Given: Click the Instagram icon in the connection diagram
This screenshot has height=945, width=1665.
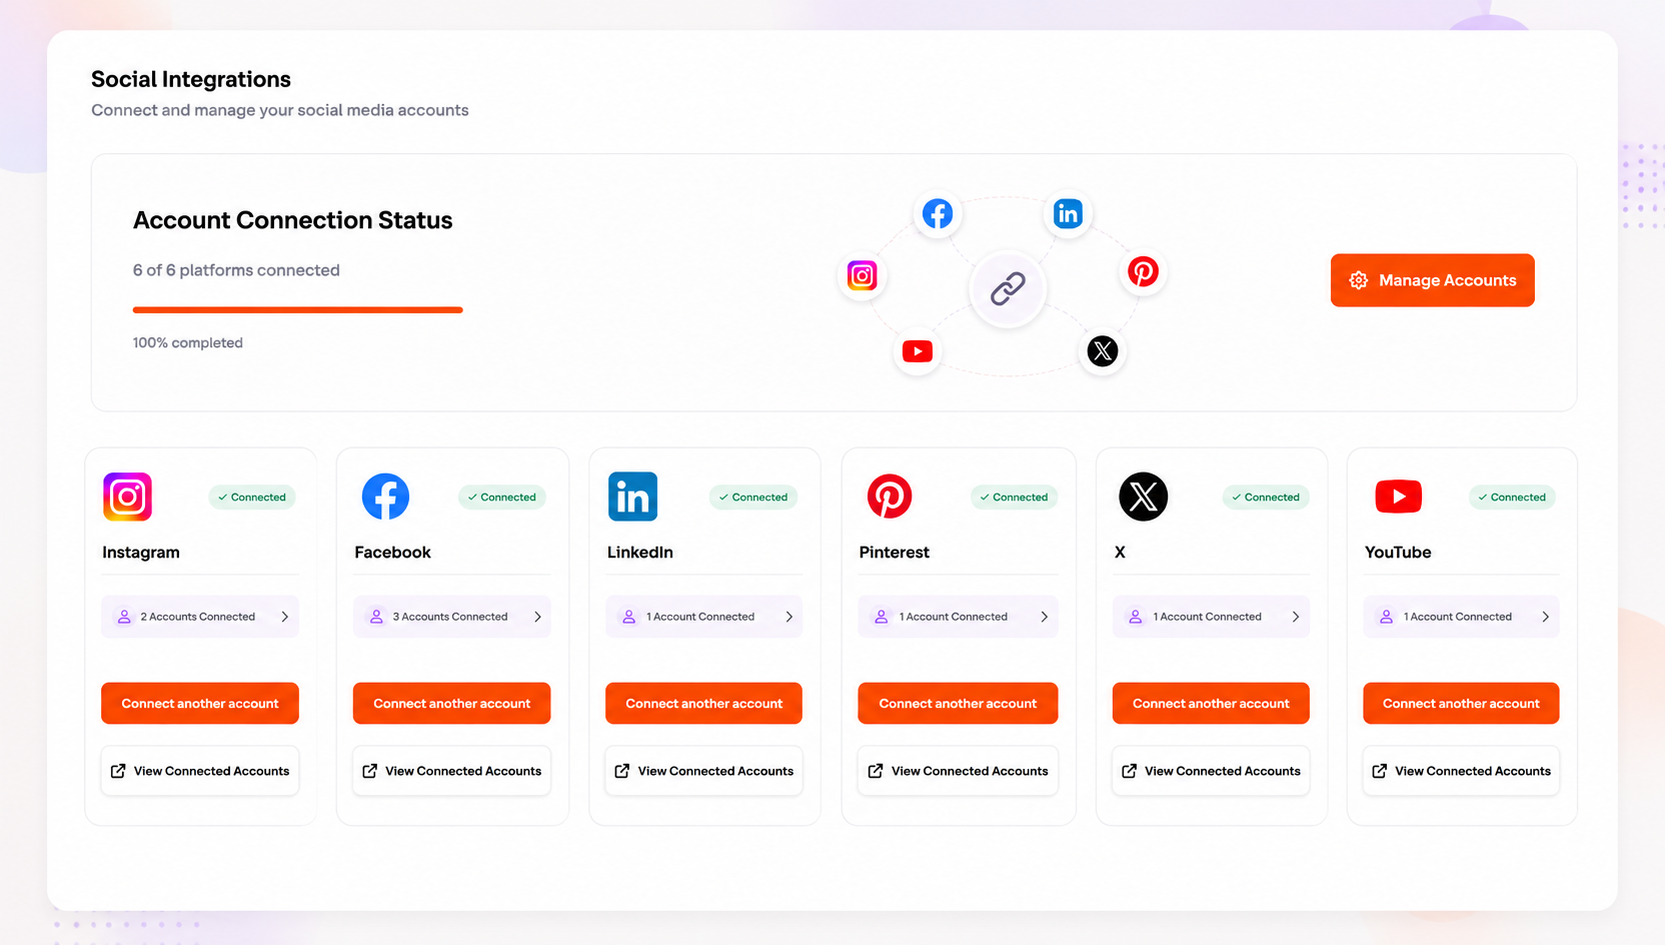Looking at the screenshot, I should point(862,275).
